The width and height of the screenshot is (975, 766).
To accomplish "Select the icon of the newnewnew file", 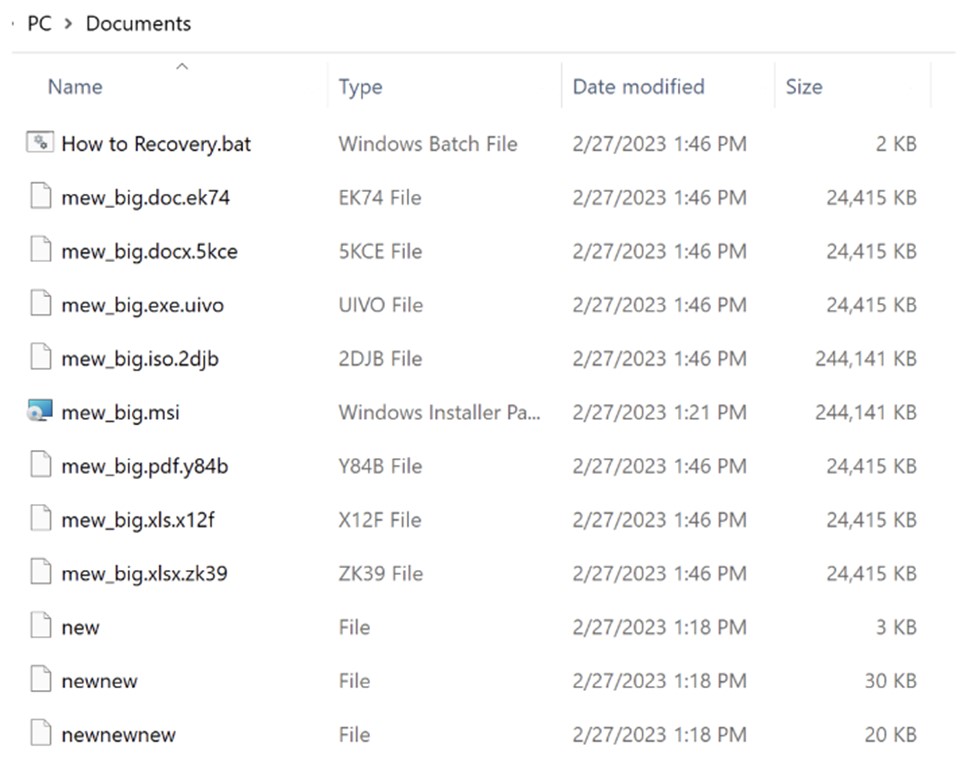I will click(40, 734).
